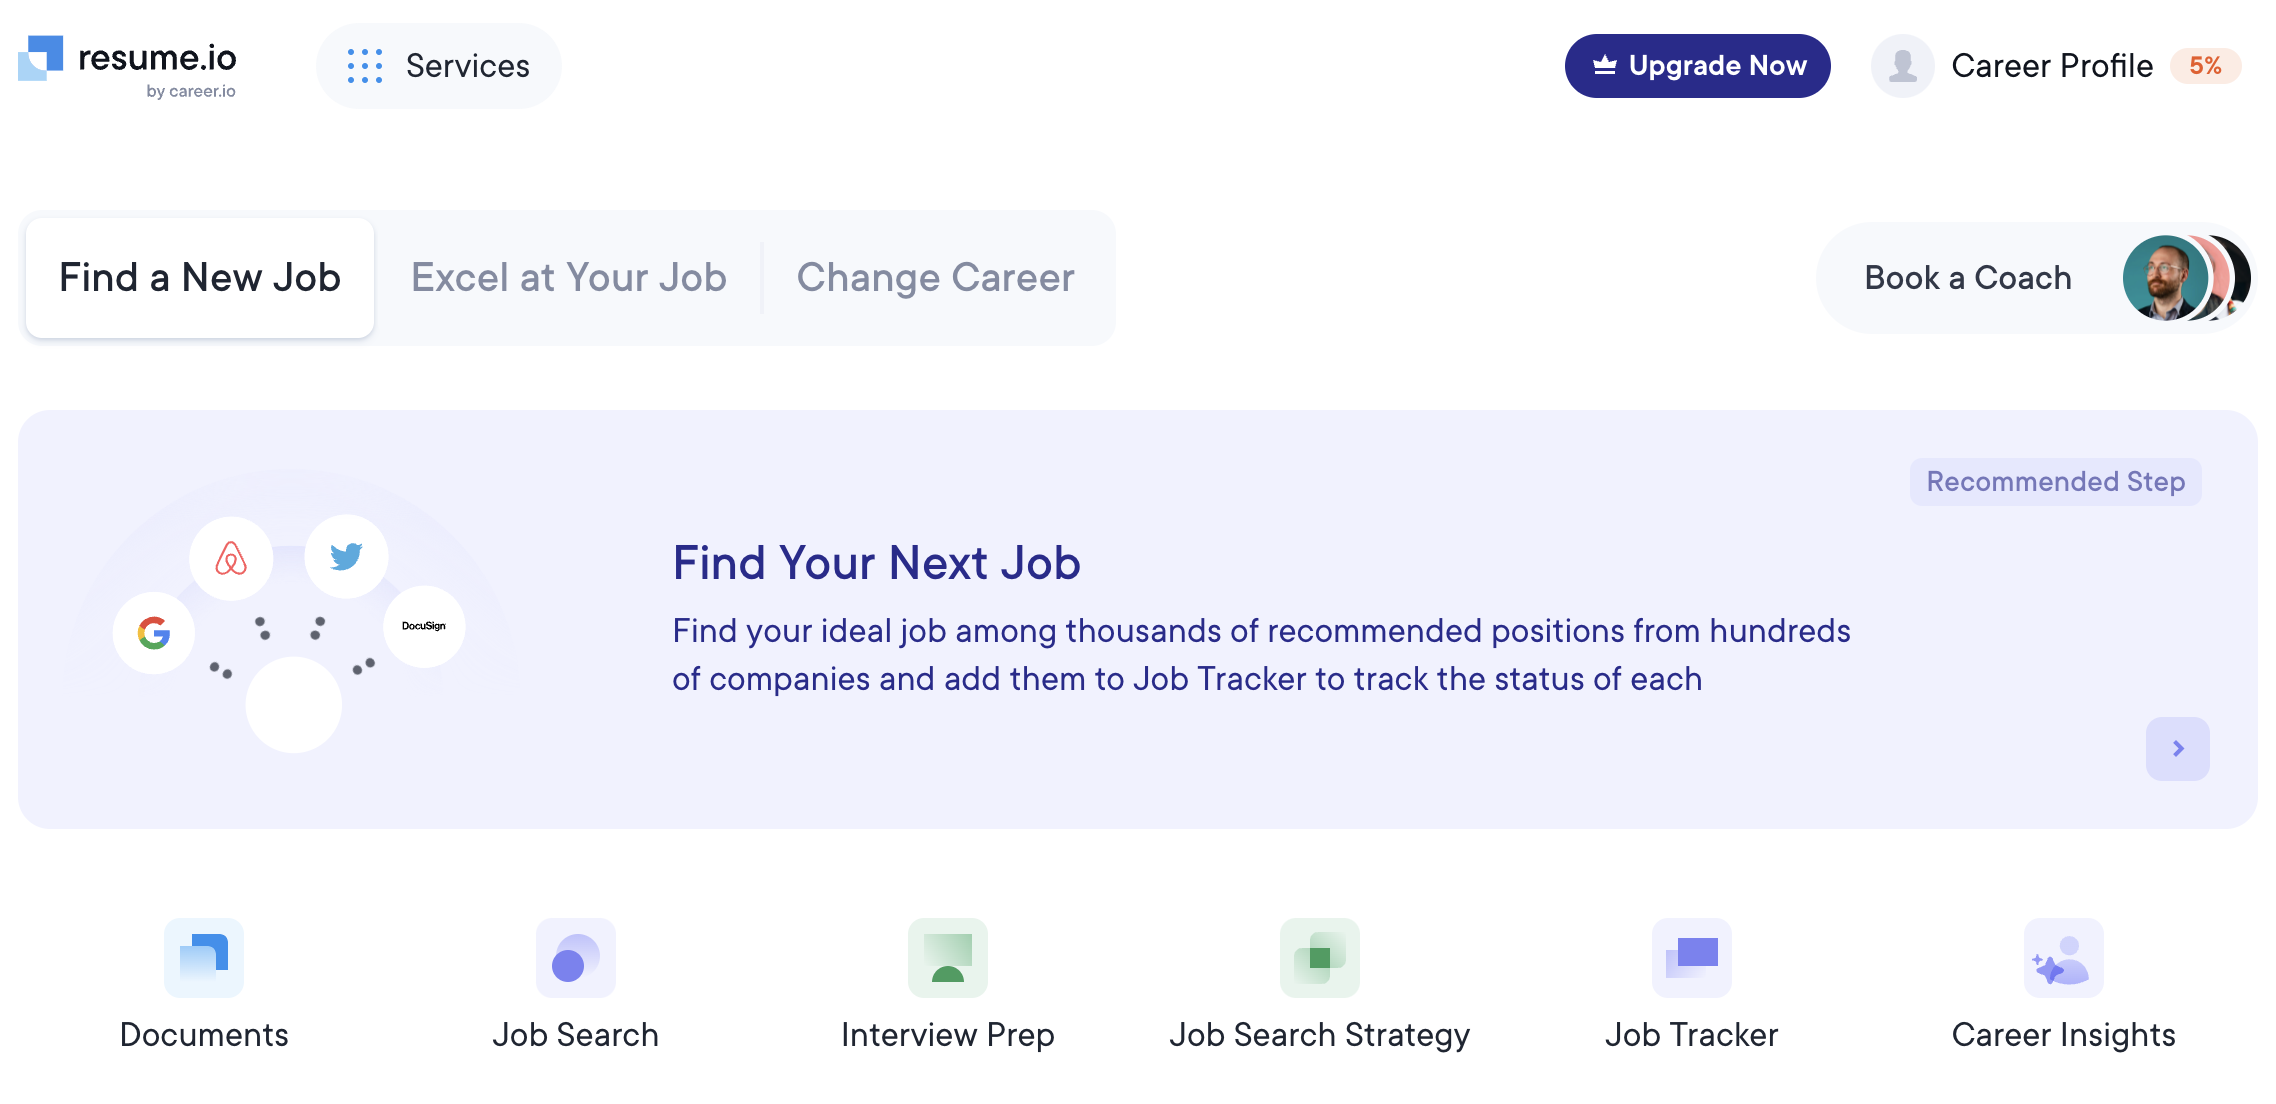The image size is (2276, 1104).
Task: Open the Career Profile avatar icon
Action: (1901, 65)
